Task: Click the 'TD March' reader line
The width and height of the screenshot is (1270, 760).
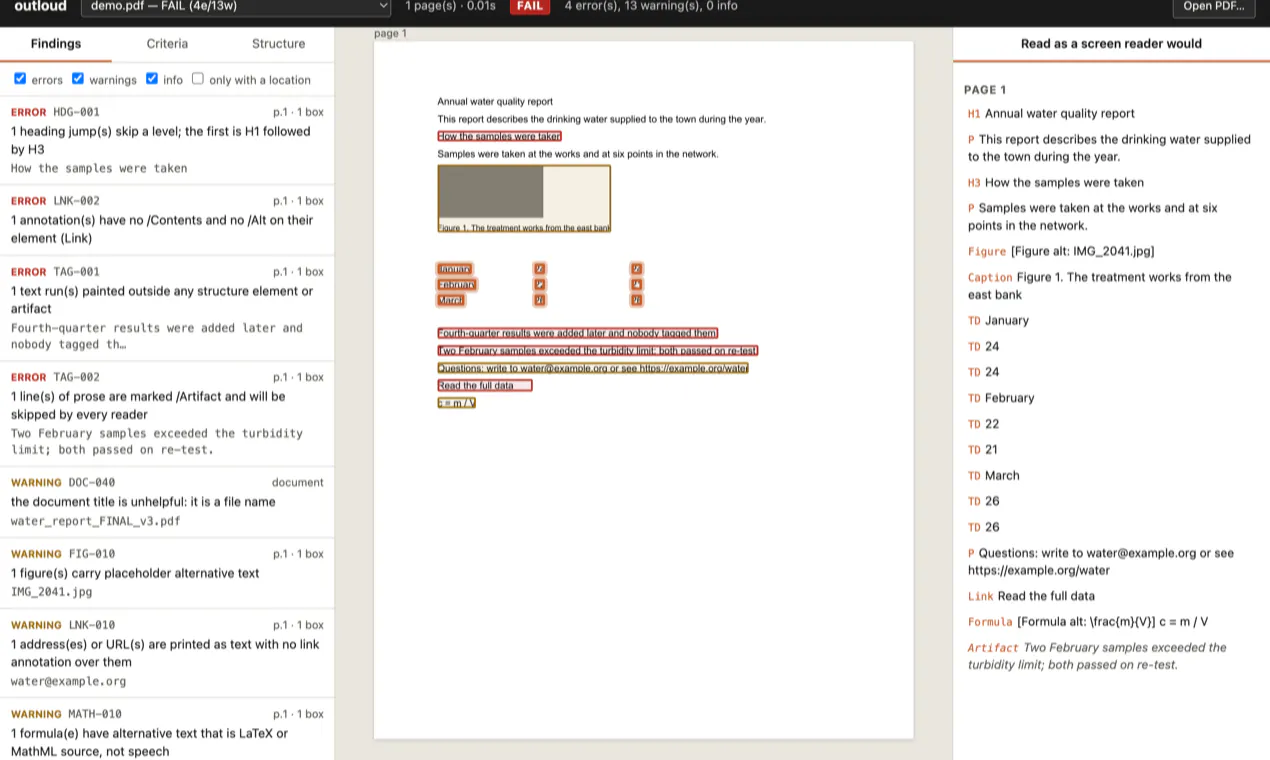Action: click(x=994, y=475)
